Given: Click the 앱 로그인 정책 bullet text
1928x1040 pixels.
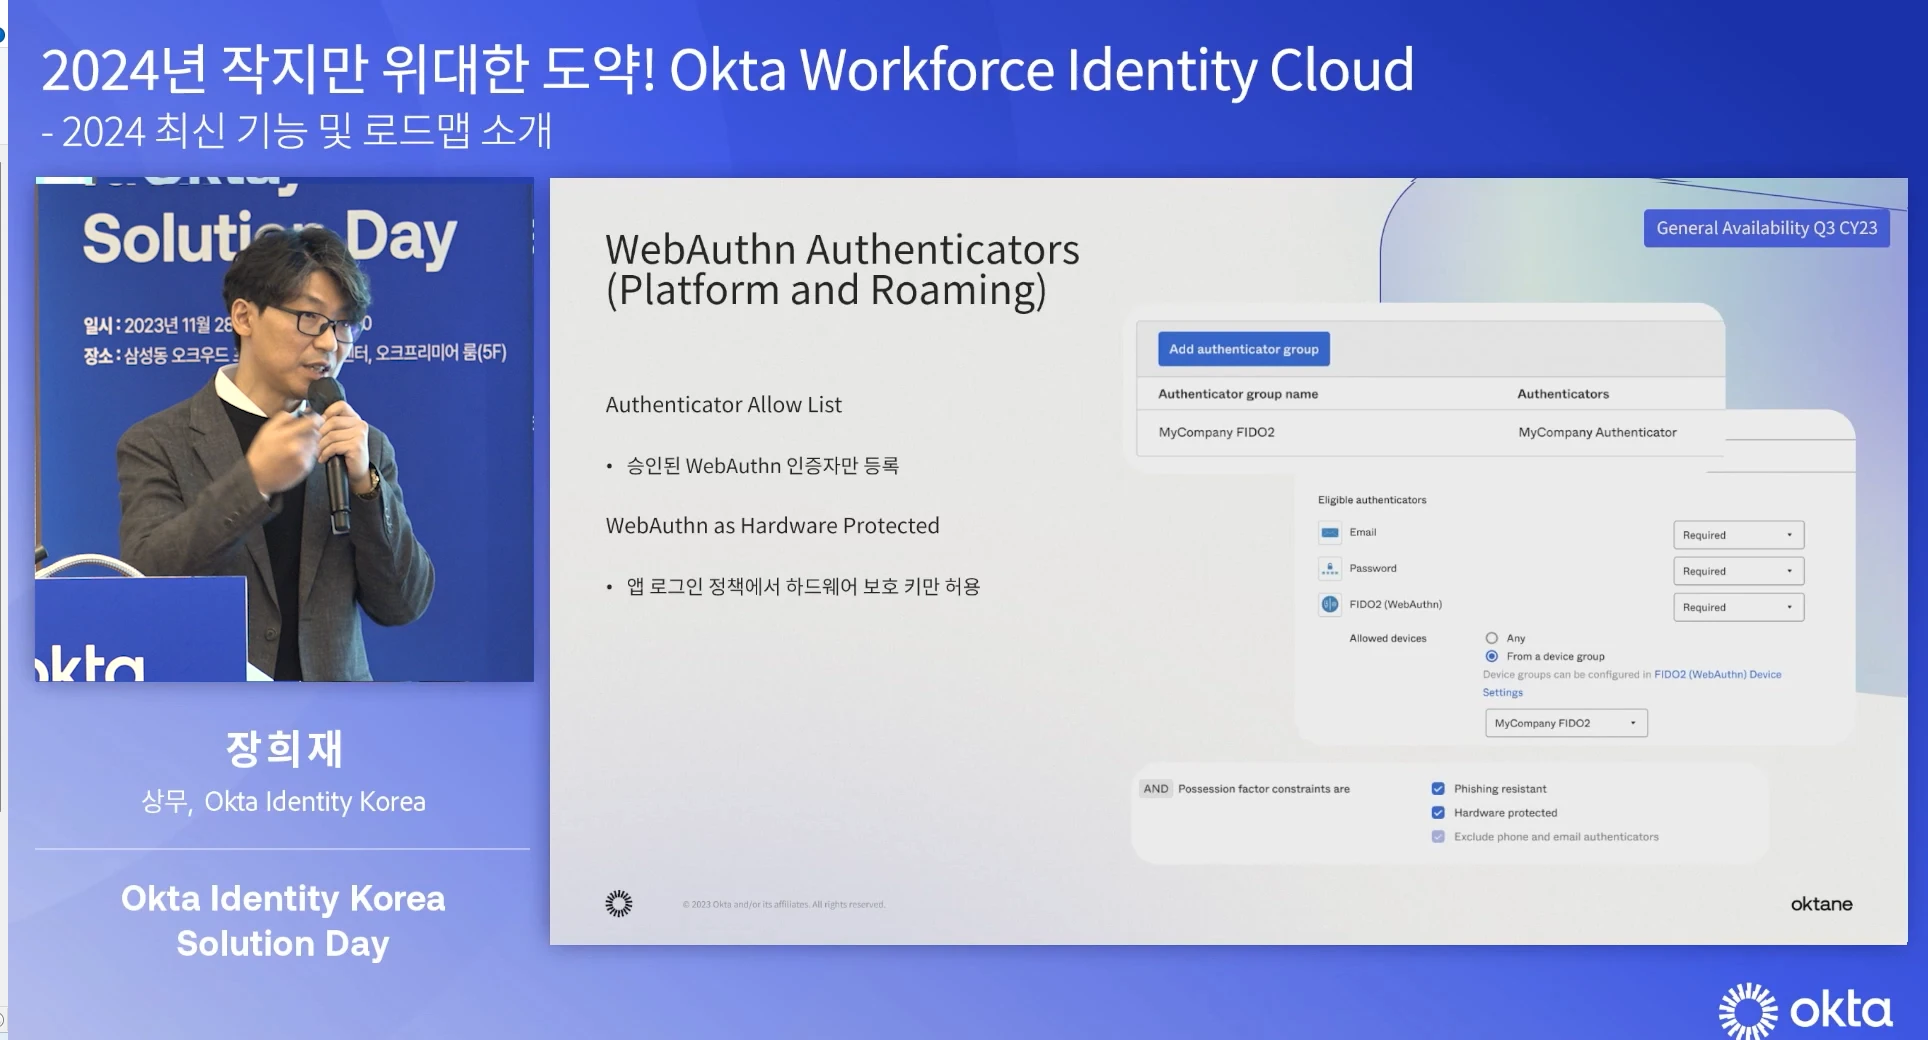Looking at the screenshot, I should [x=803, y=587].
